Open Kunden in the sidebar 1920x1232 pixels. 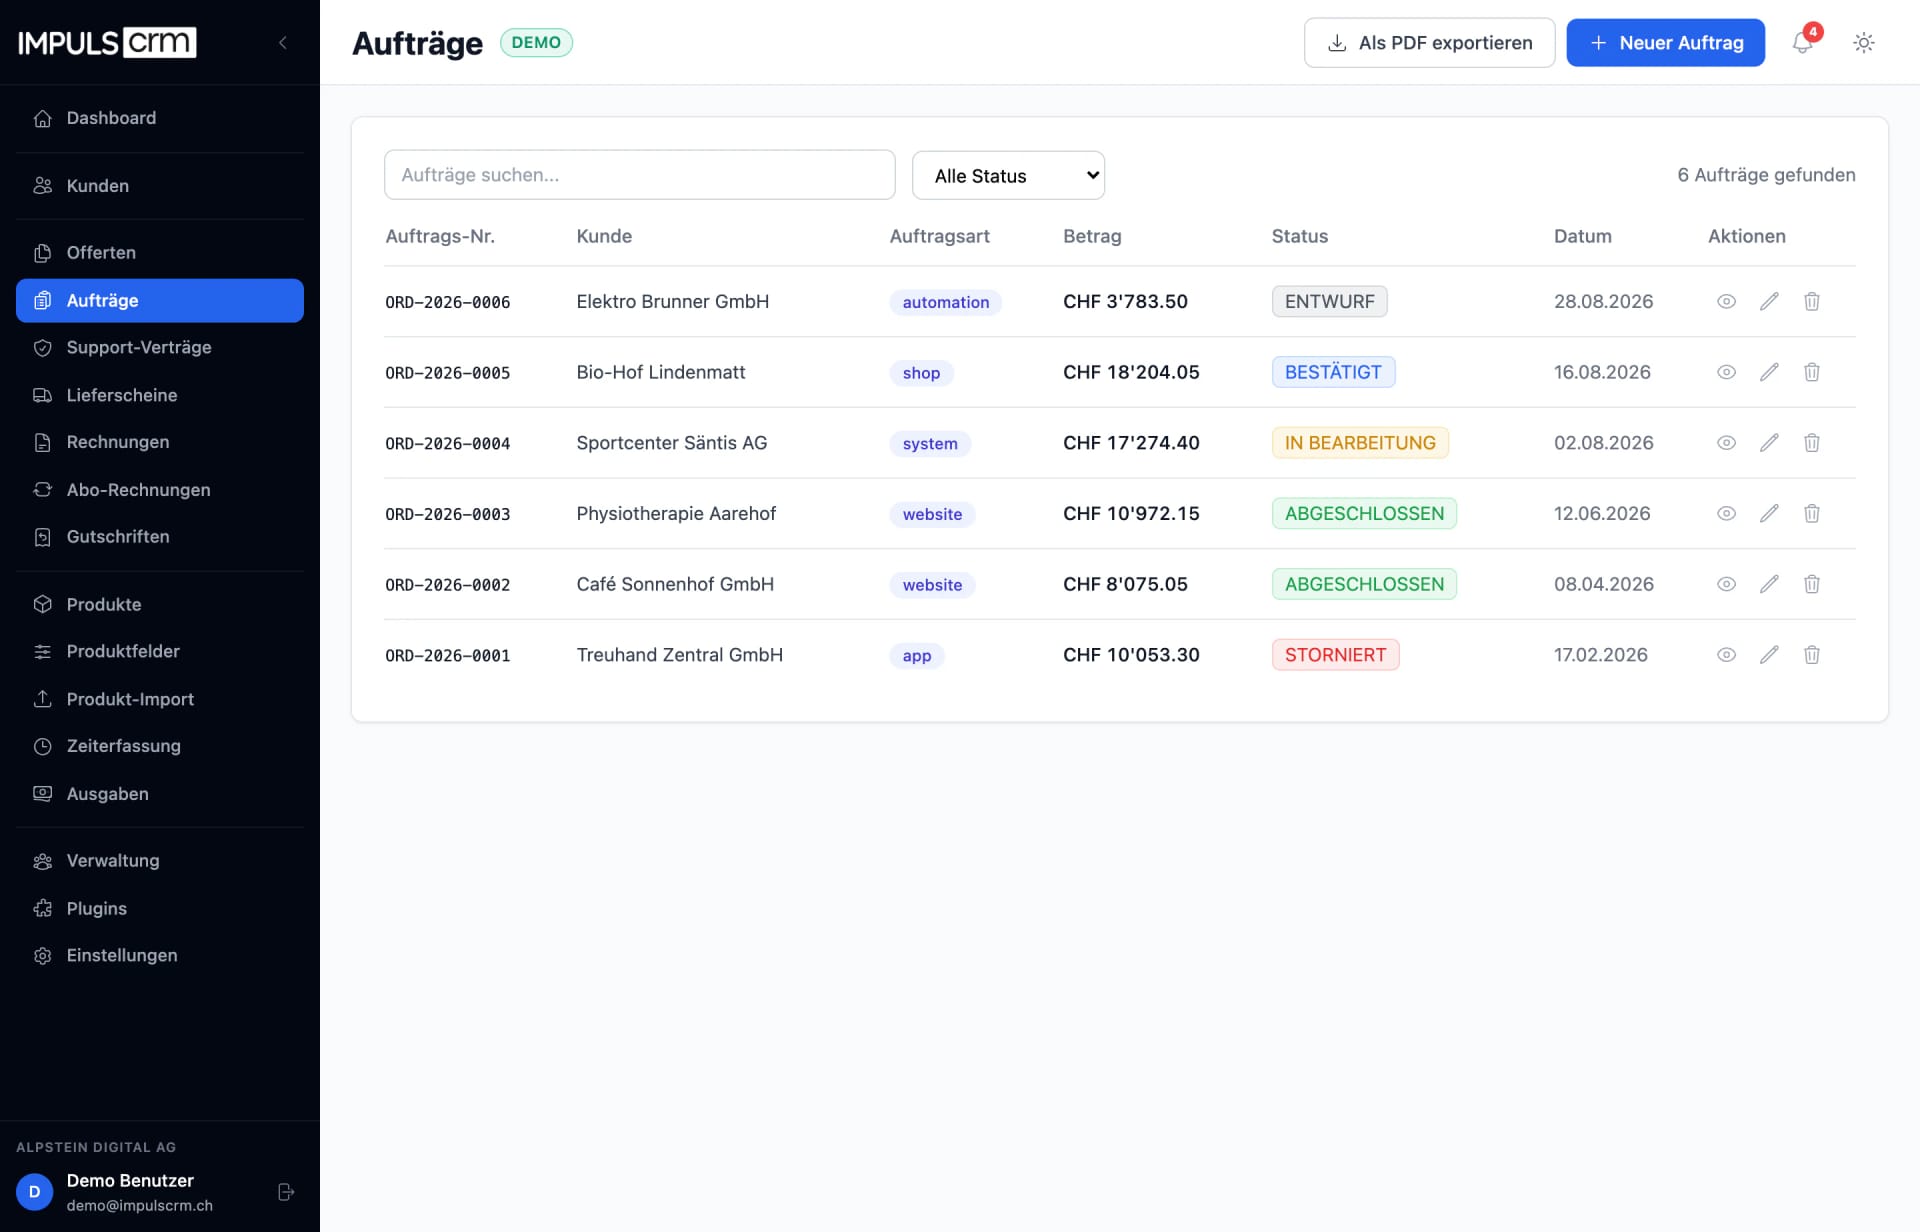click(160, 186)
